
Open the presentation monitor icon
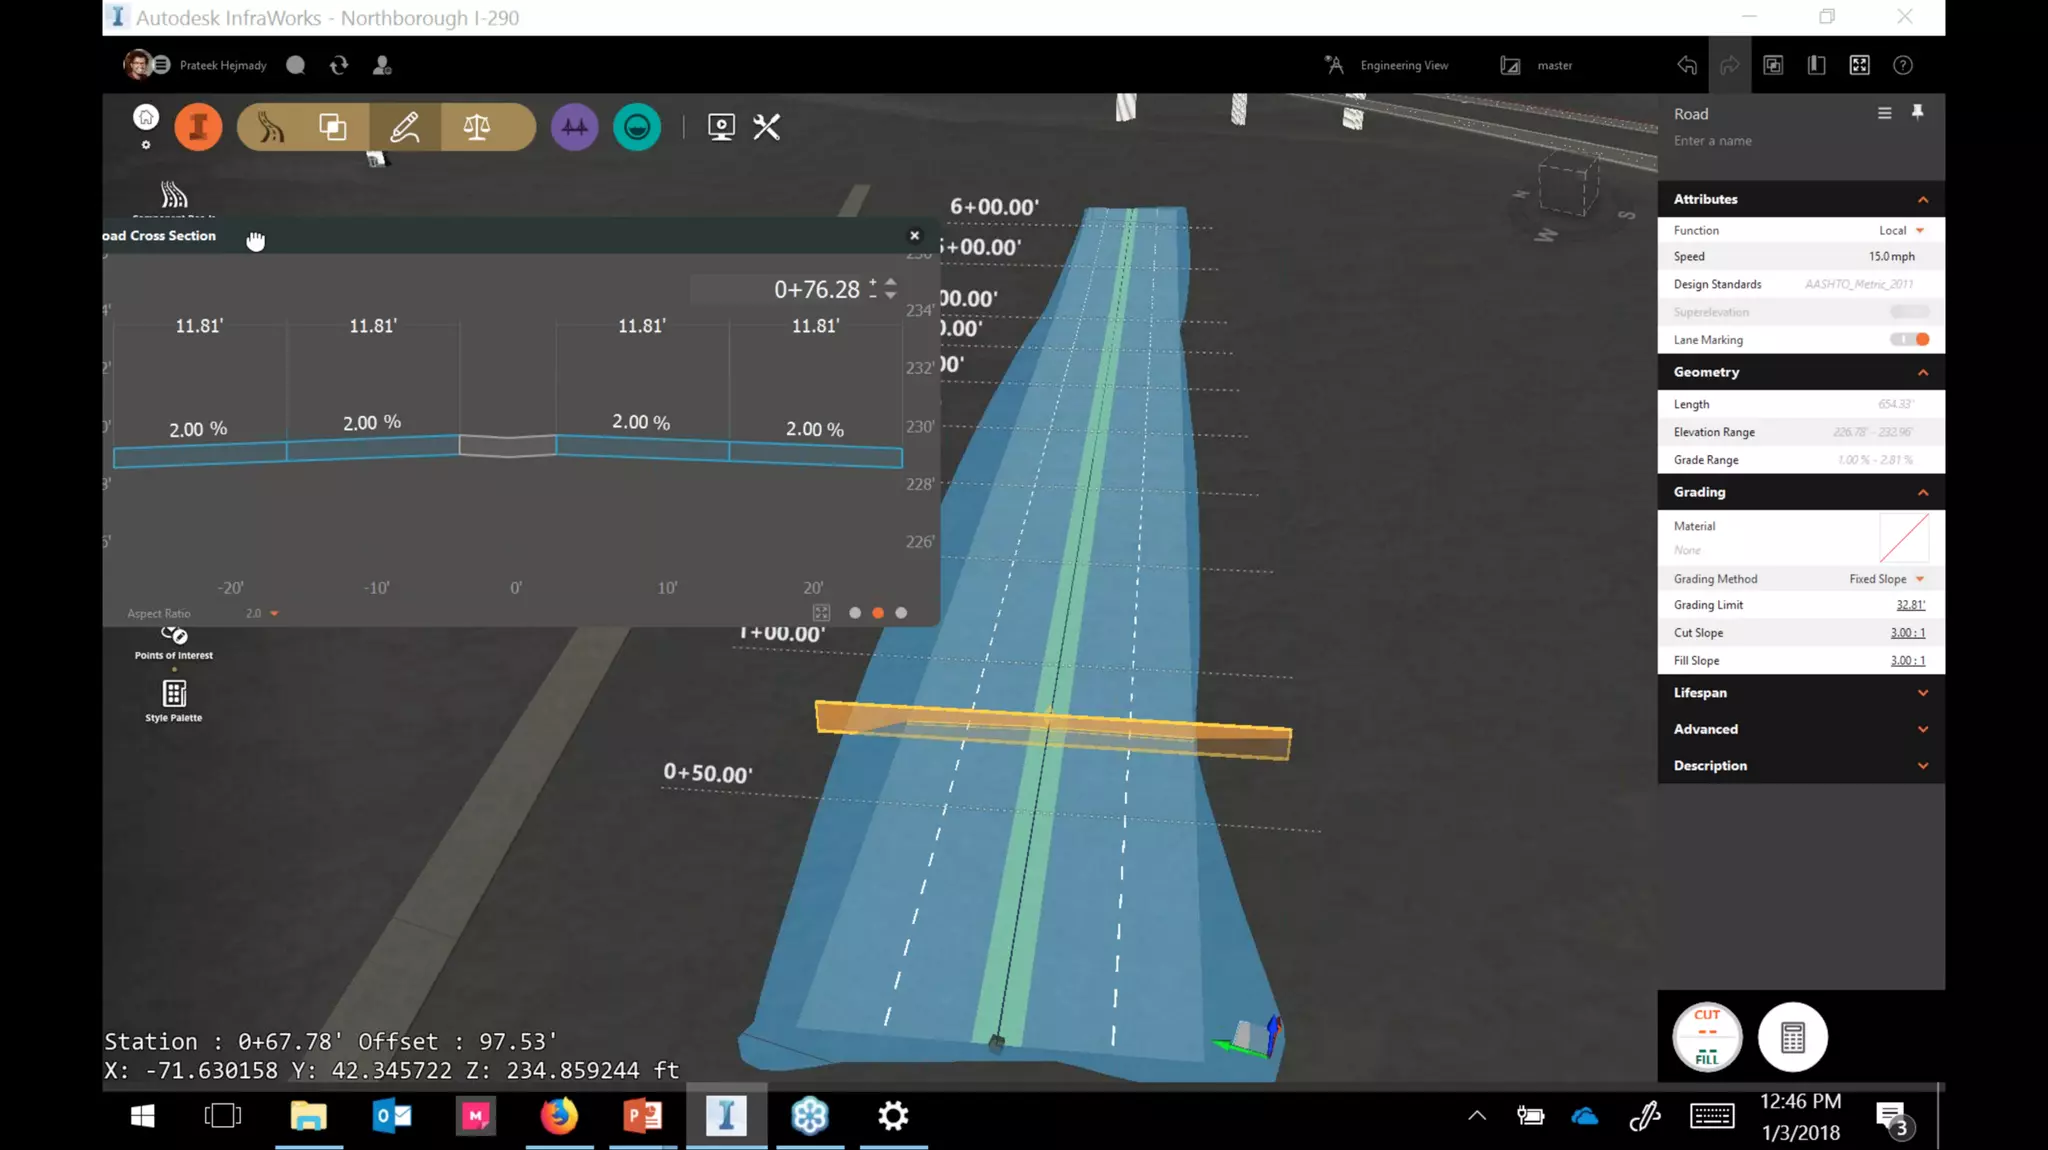721,127
